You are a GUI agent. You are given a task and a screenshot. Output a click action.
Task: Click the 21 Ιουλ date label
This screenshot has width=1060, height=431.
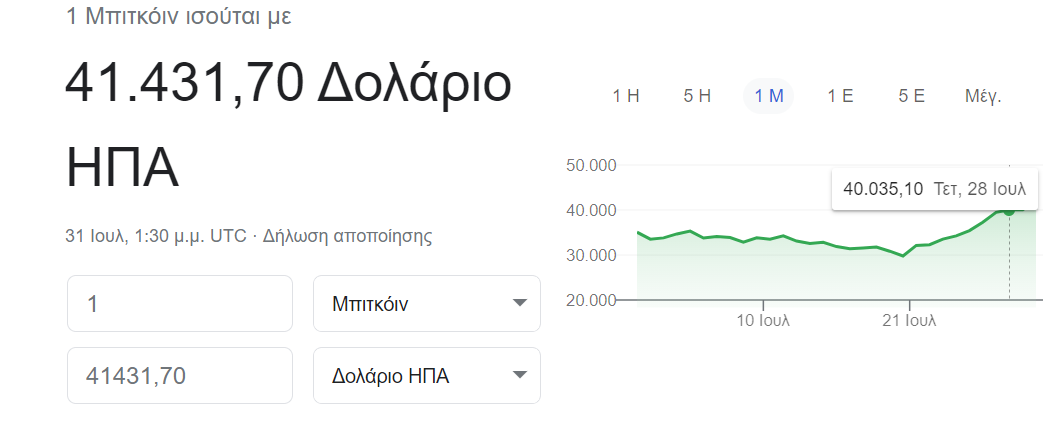[909, 320]
